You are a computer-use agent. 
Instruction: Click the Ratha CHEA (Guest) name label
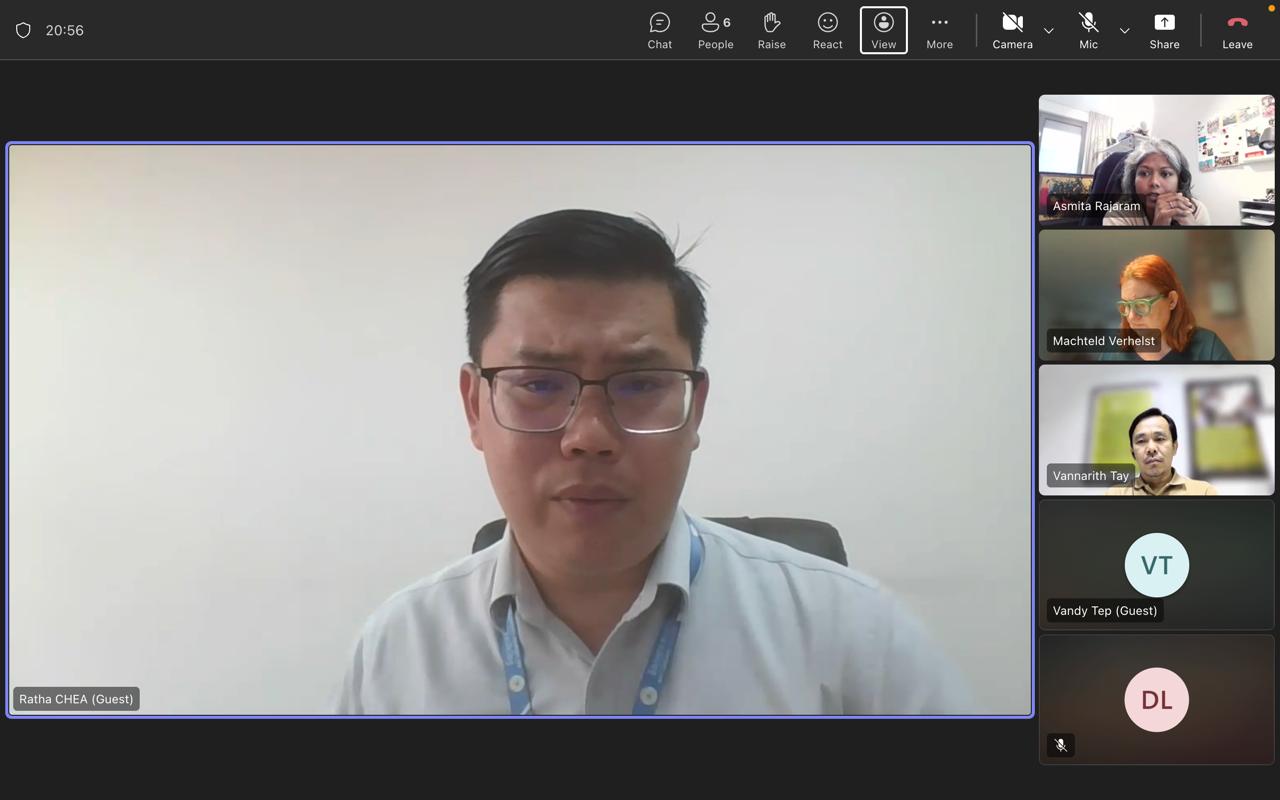click(x=76, y=699)
